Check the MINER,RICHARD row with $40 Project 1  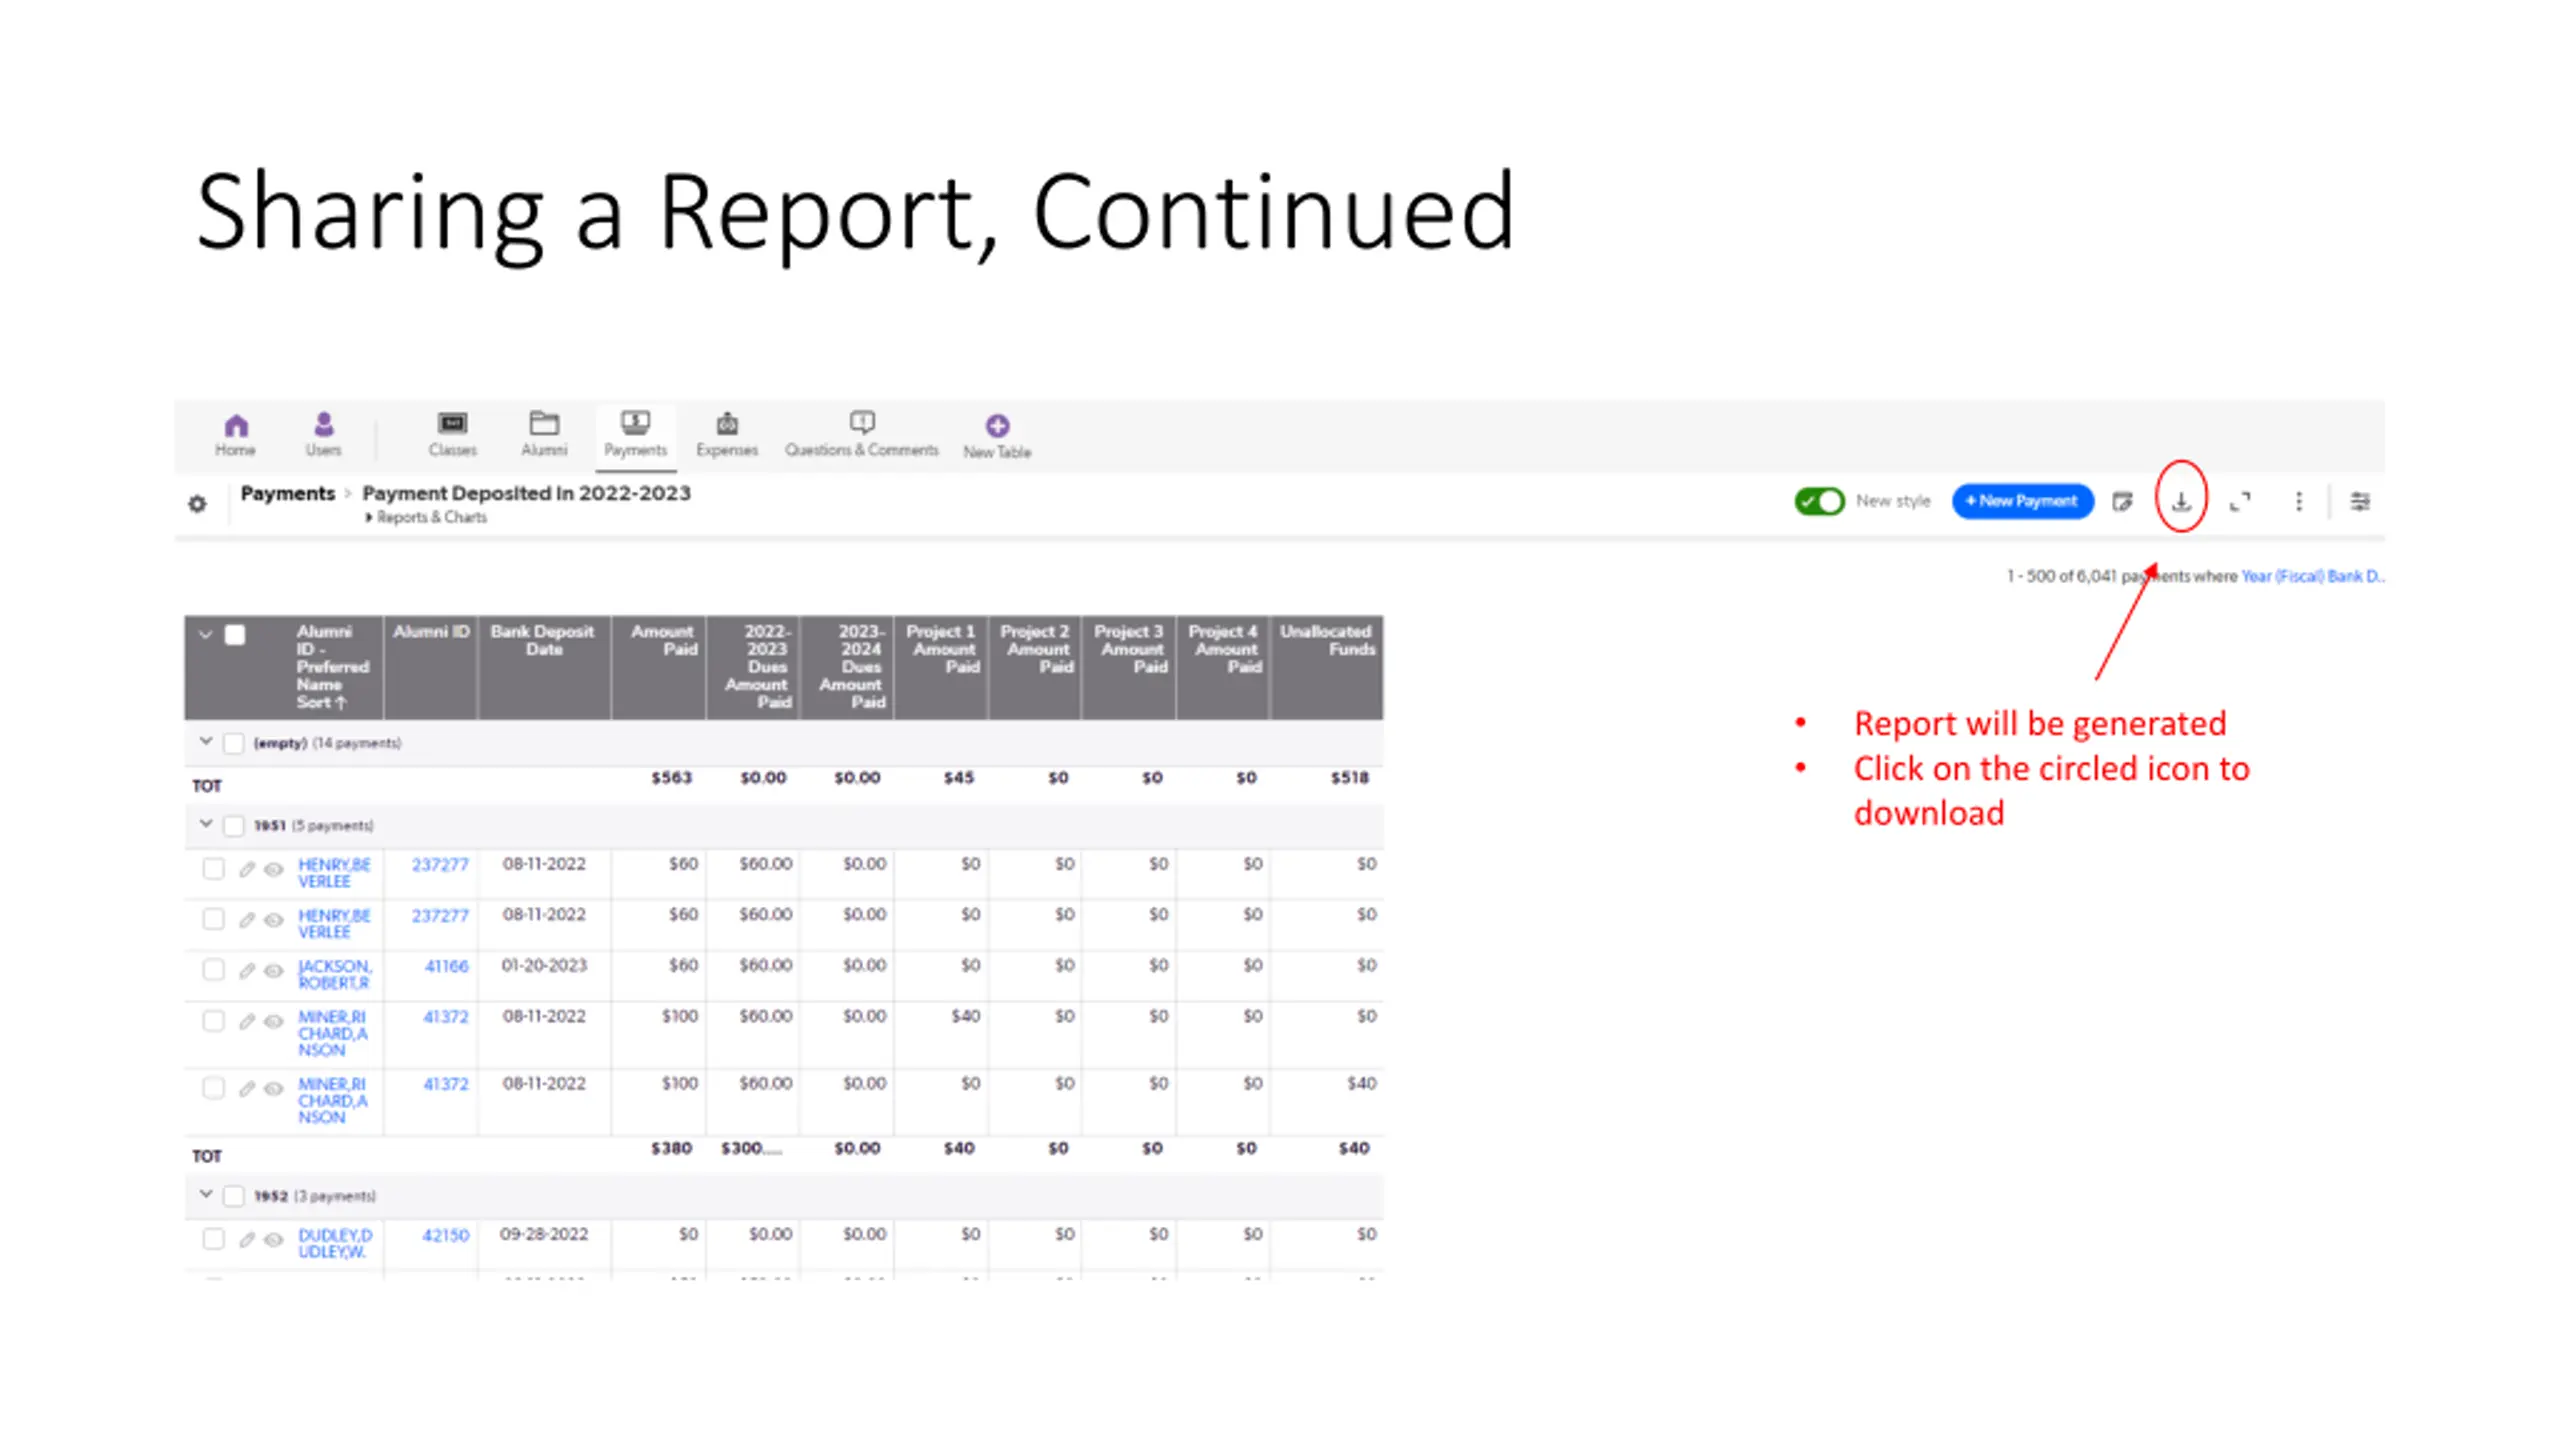213,1021
